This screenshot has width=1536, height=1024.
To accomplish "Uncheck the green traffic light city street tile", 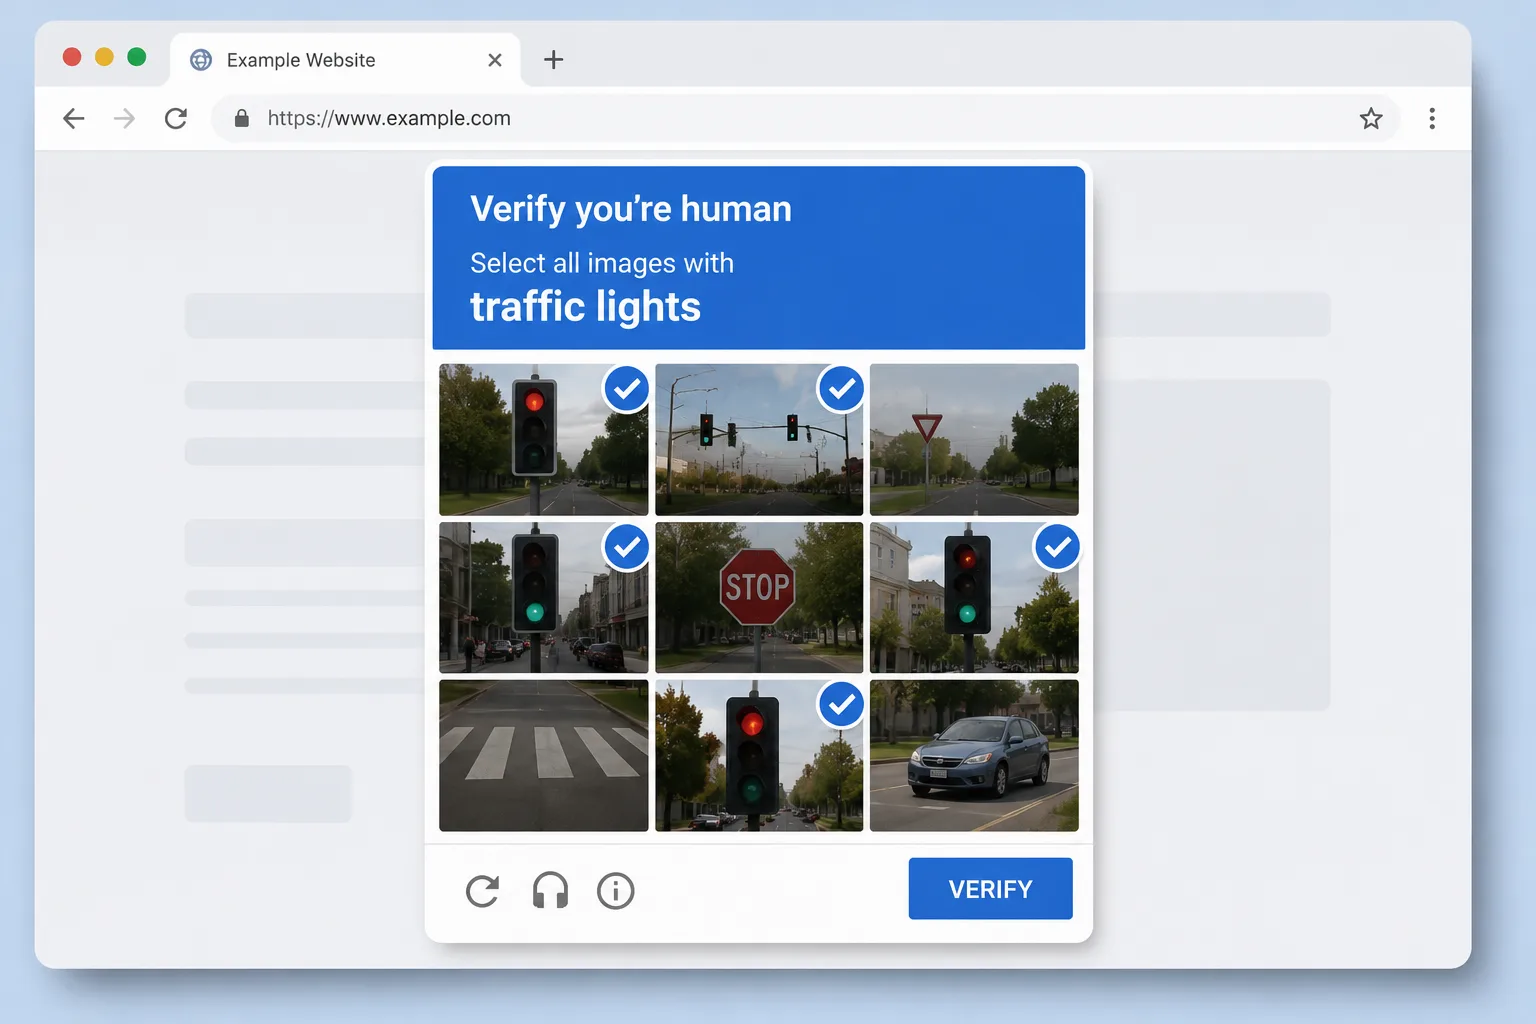I will tap(543, 597).
